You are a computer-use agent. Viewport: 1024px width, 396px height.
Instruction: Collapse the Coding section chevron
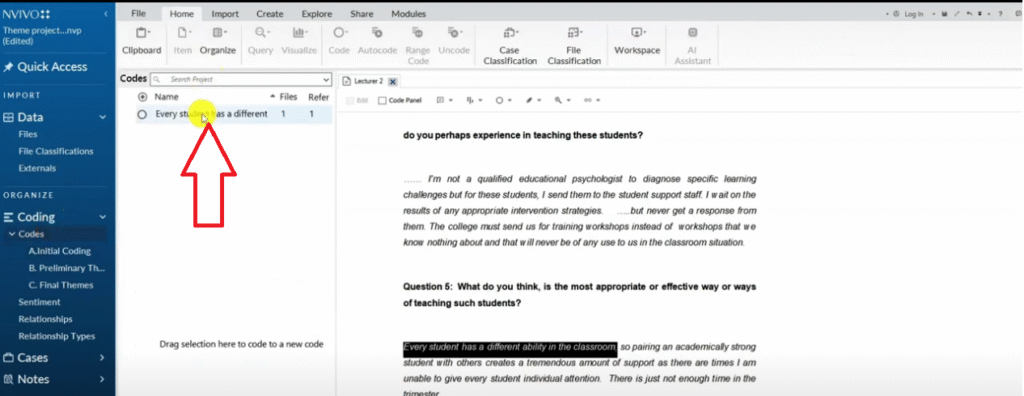pos(103,217)
